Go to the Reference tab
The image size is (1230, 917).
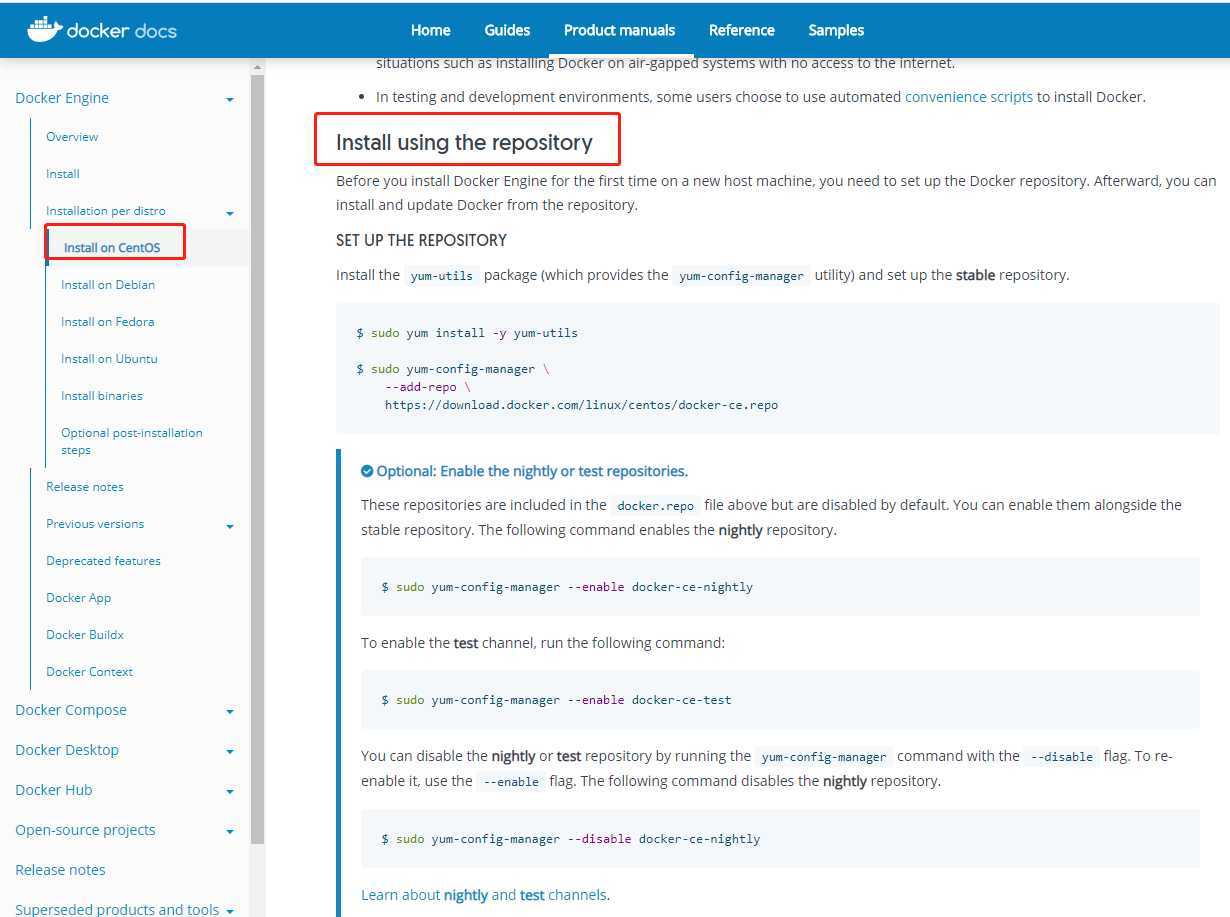point(741,30)
